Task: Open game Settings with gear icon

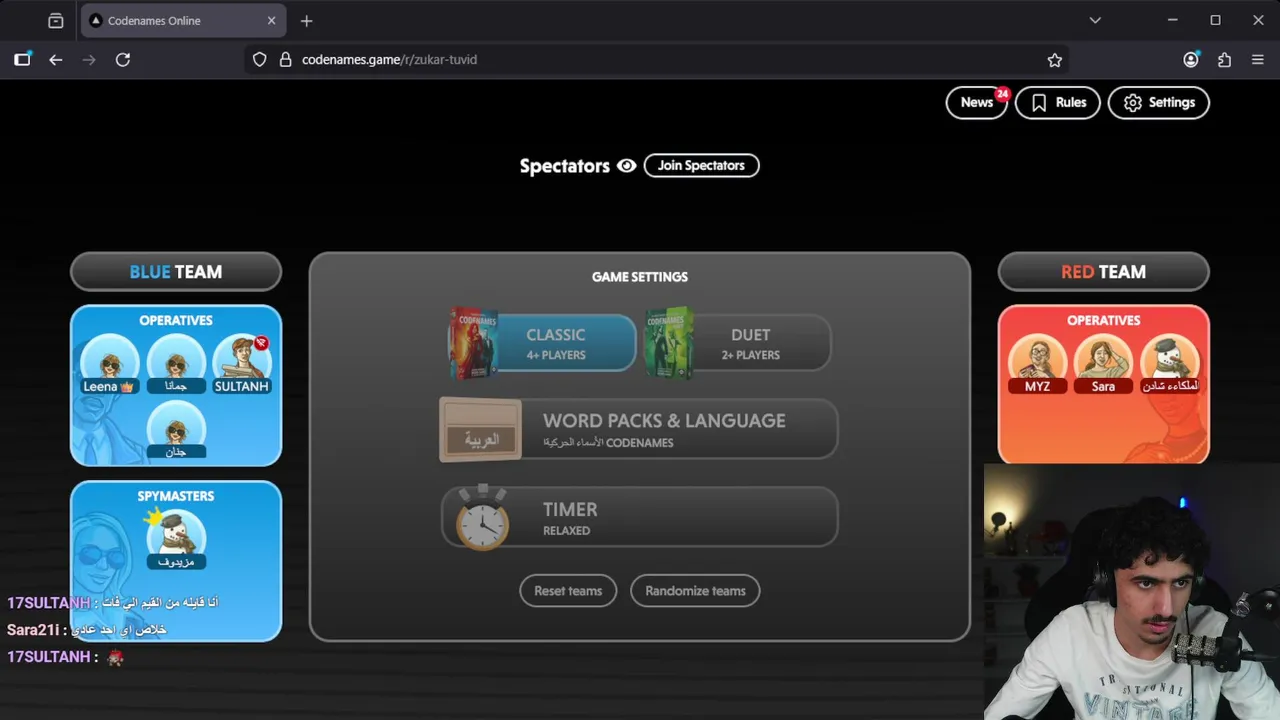Action: [x=1158, y=102]
